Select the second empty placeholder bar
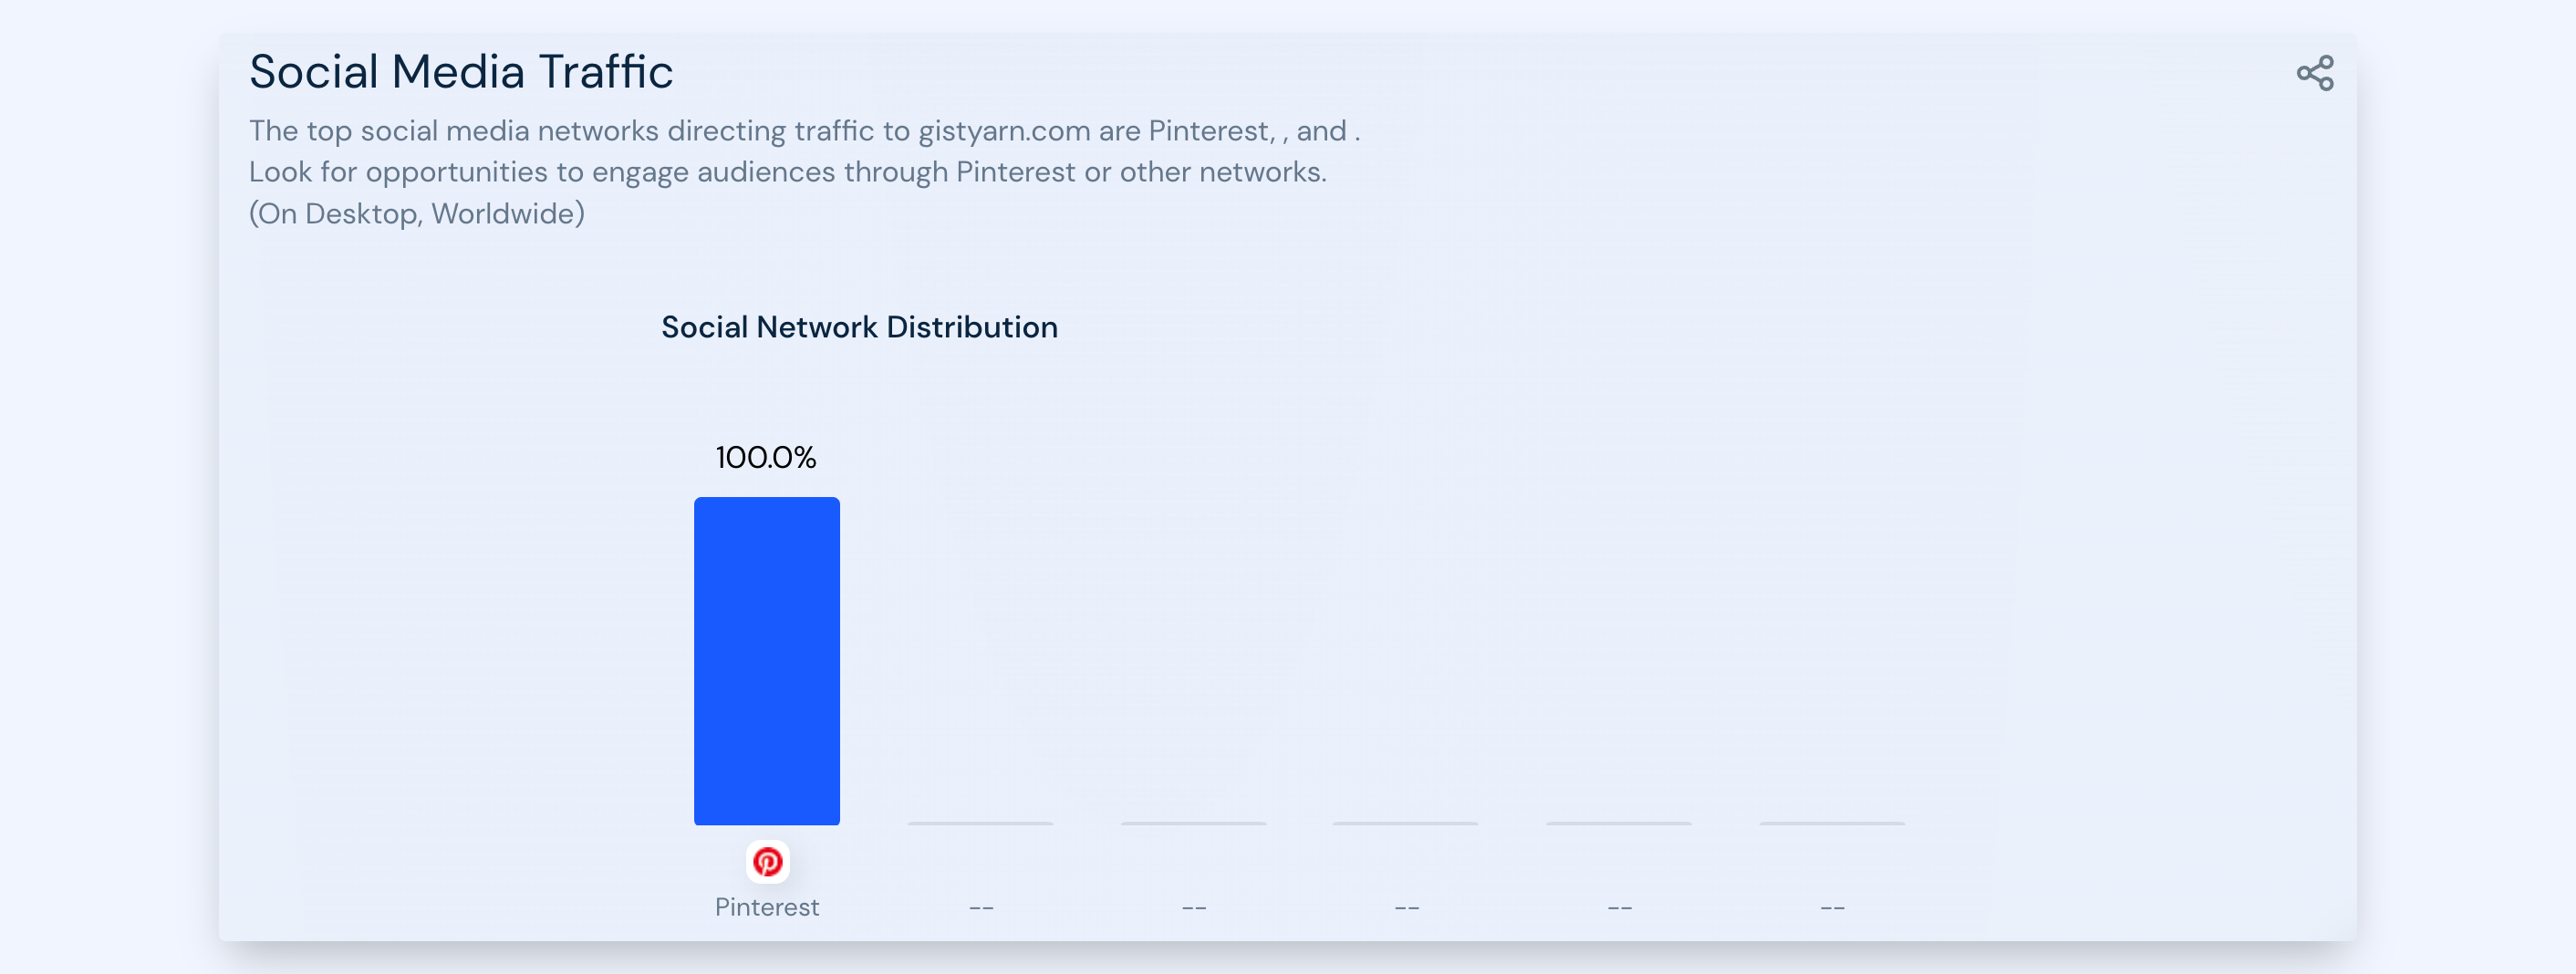Image resolution: width=2576 pixels, height=974 pixels. click(1193, 823)
